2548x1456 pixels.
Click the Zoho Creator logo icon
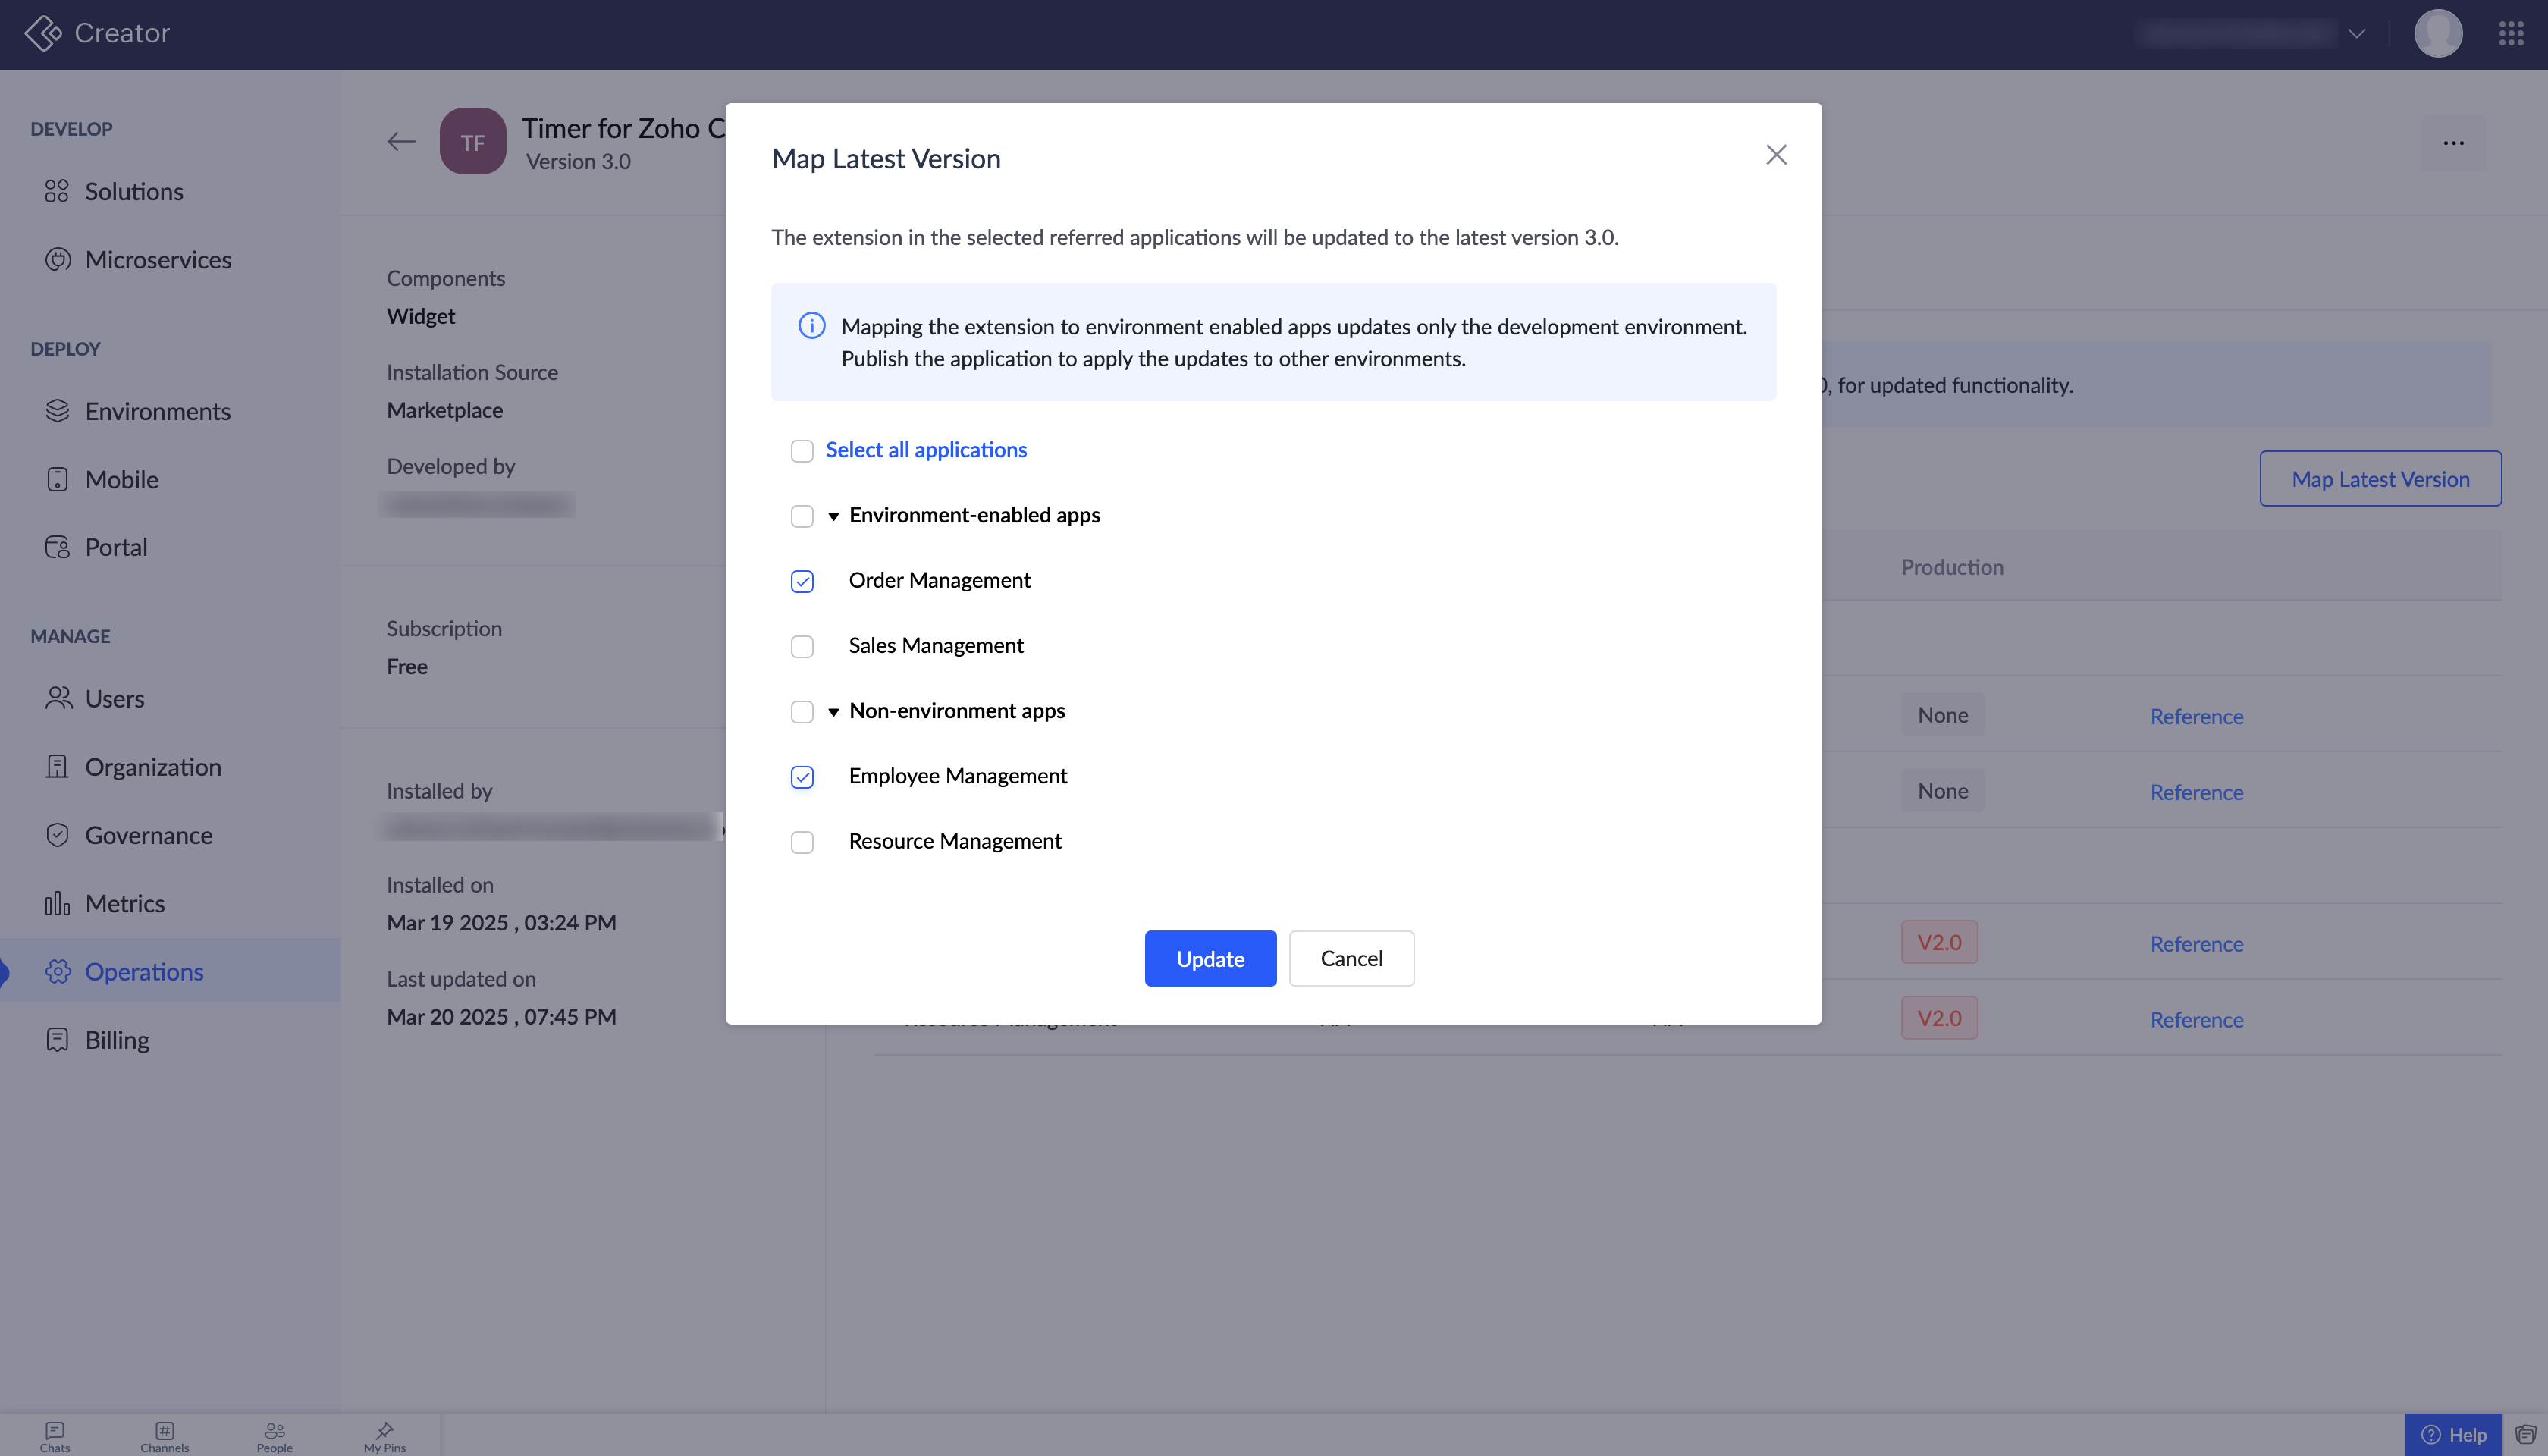(x=42, y=33)
